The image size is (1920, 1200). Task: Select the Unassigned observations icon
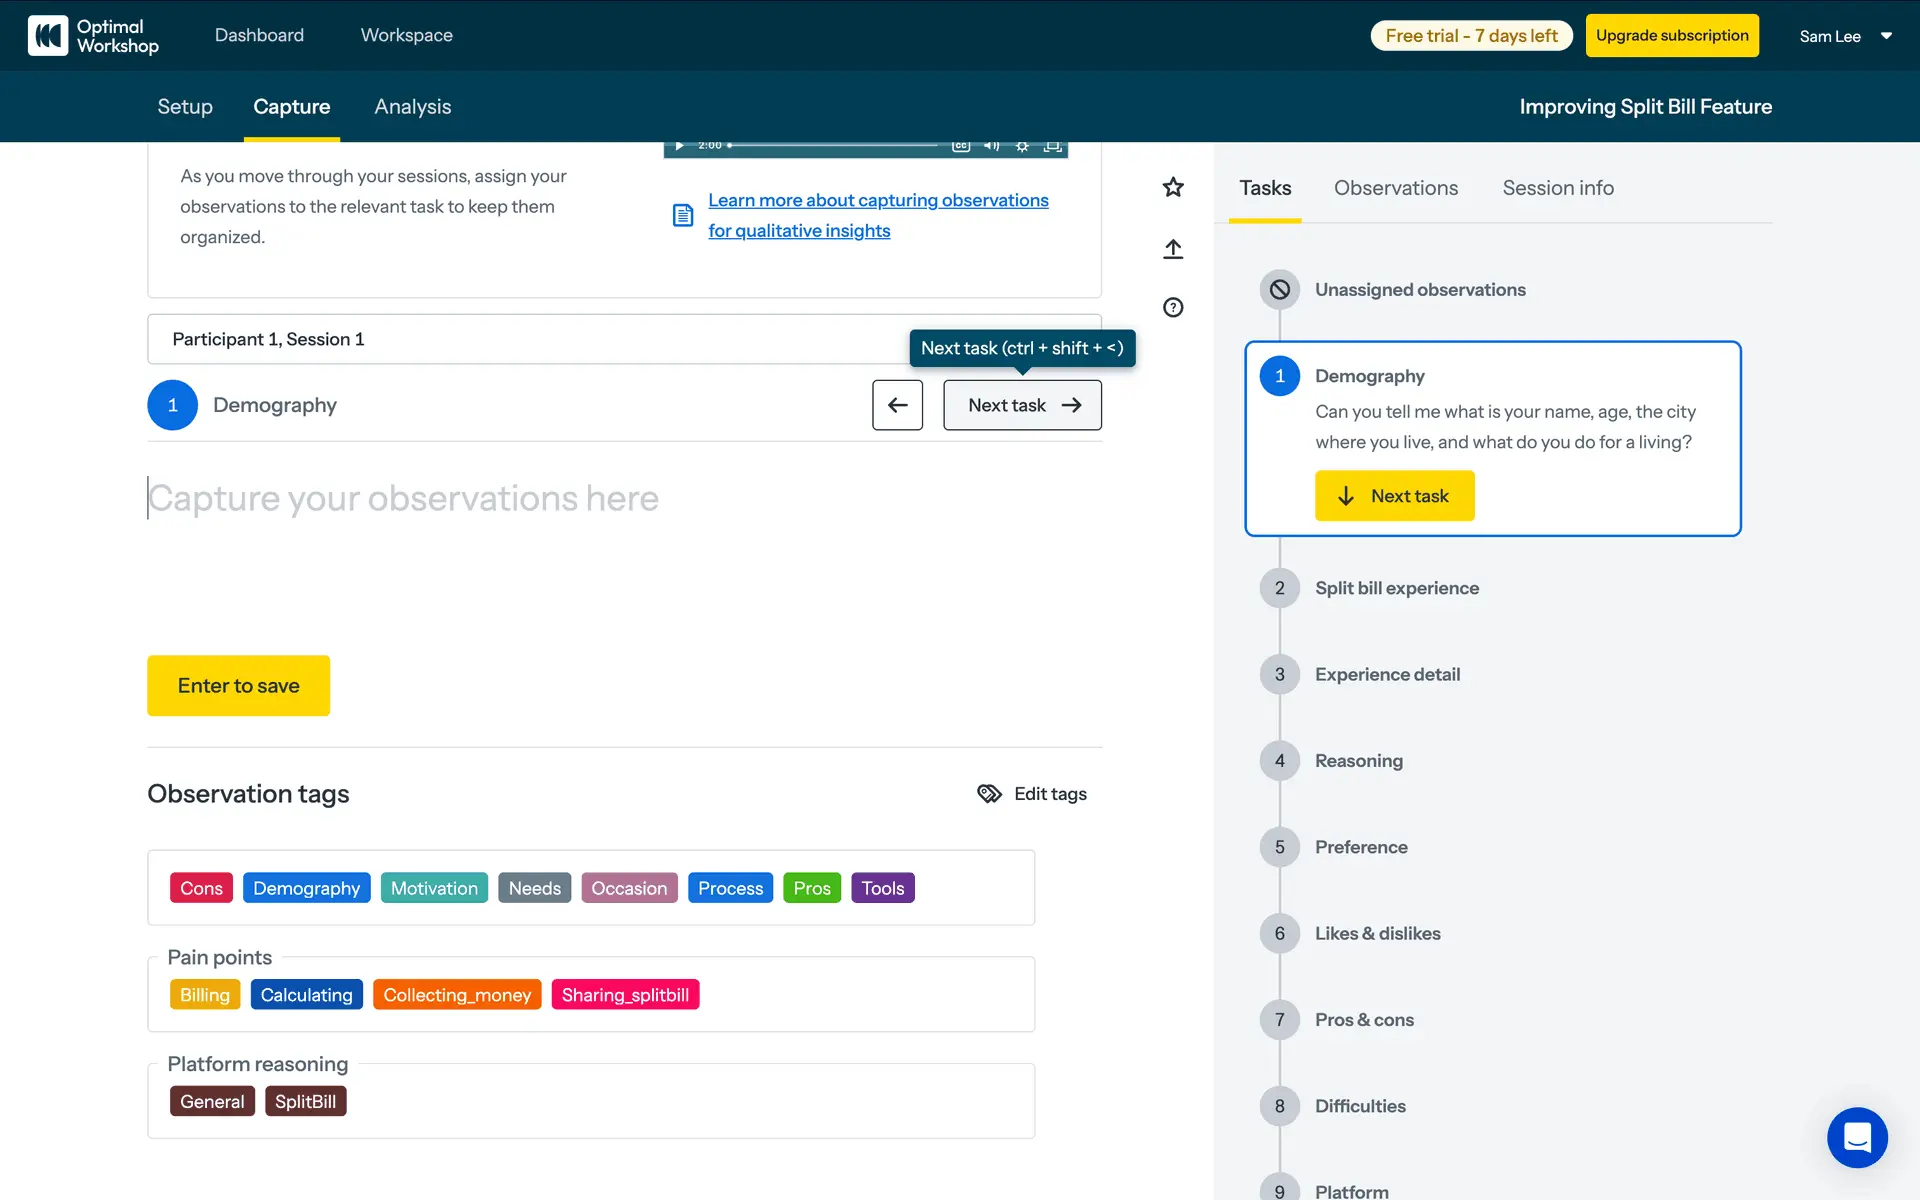(1279, 290)
